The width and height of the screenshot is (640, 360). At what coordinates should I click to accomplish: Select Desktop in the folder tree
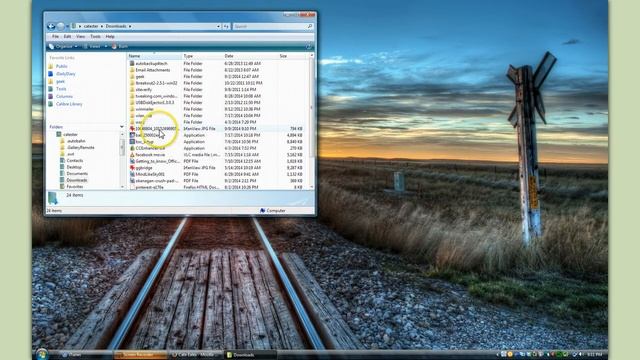click(x=74, y=167)
